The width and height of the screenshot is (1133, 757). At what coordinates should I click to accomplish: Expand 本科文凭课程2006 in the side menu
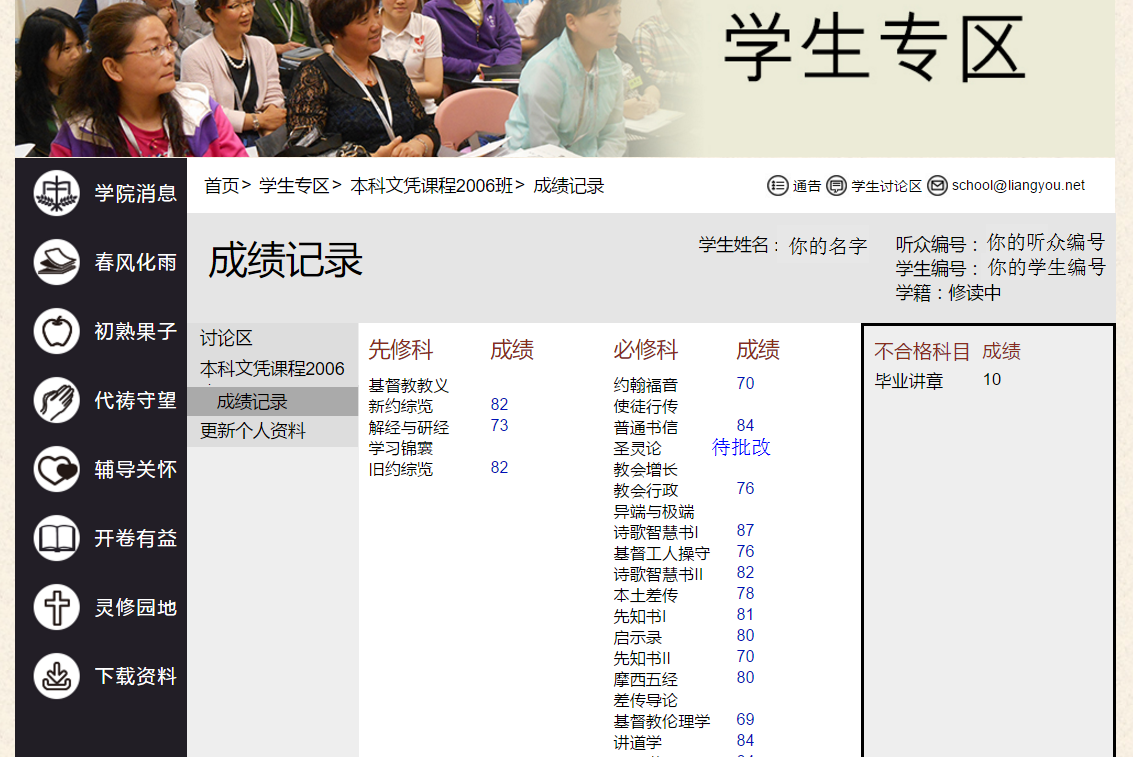[x=272, y=369]
